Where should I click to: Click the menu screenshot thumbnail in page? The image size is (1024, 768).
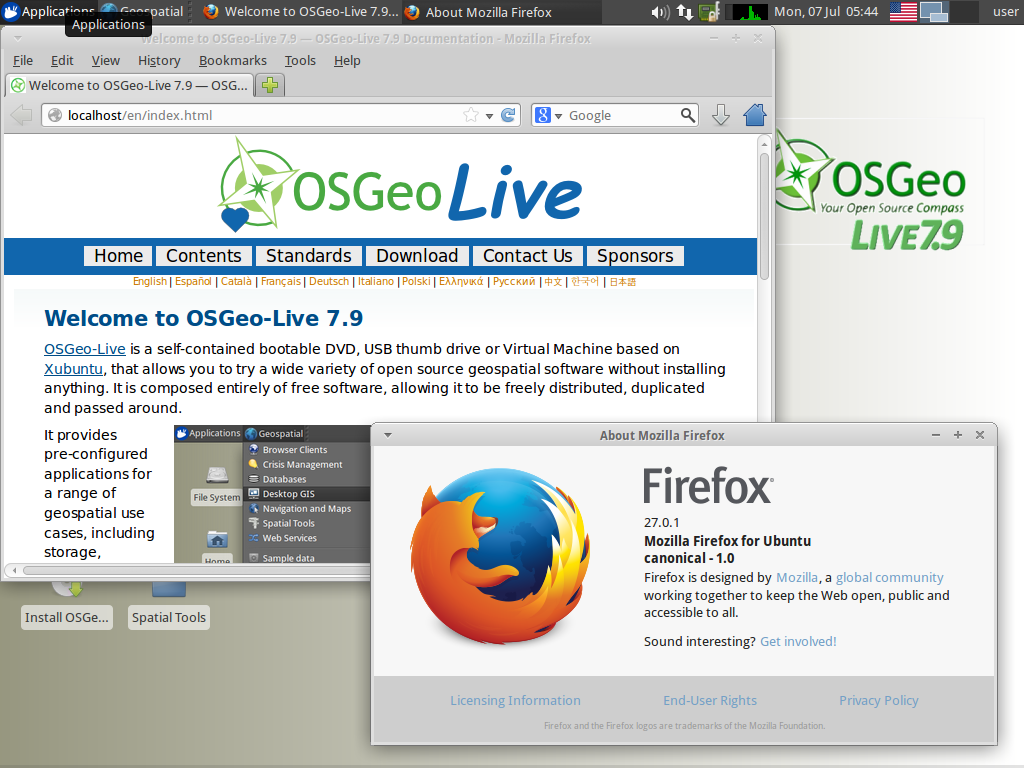(272, 494)
